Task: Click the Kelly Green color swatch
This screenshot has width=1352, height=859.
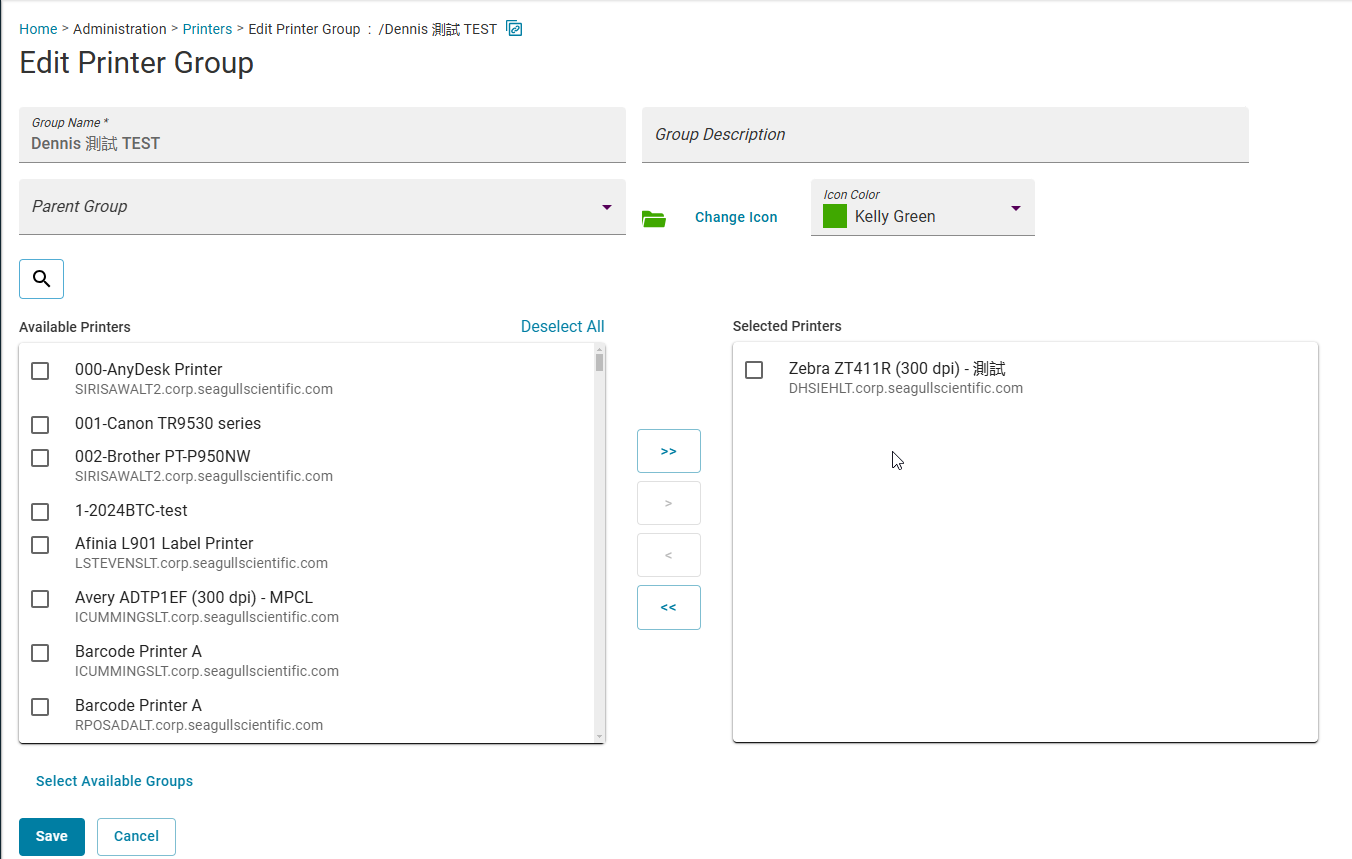Action: [x=835, y=216]
